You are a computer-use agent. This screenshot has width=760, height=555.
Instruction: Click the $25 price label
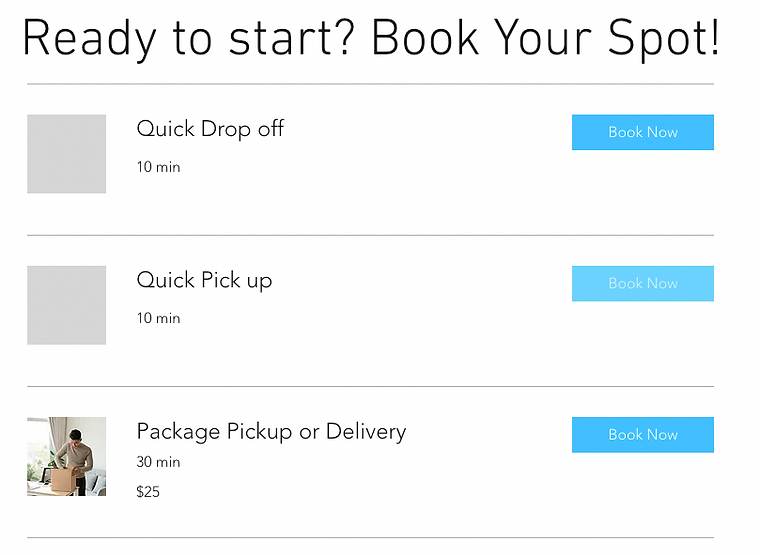click(148, 492)
